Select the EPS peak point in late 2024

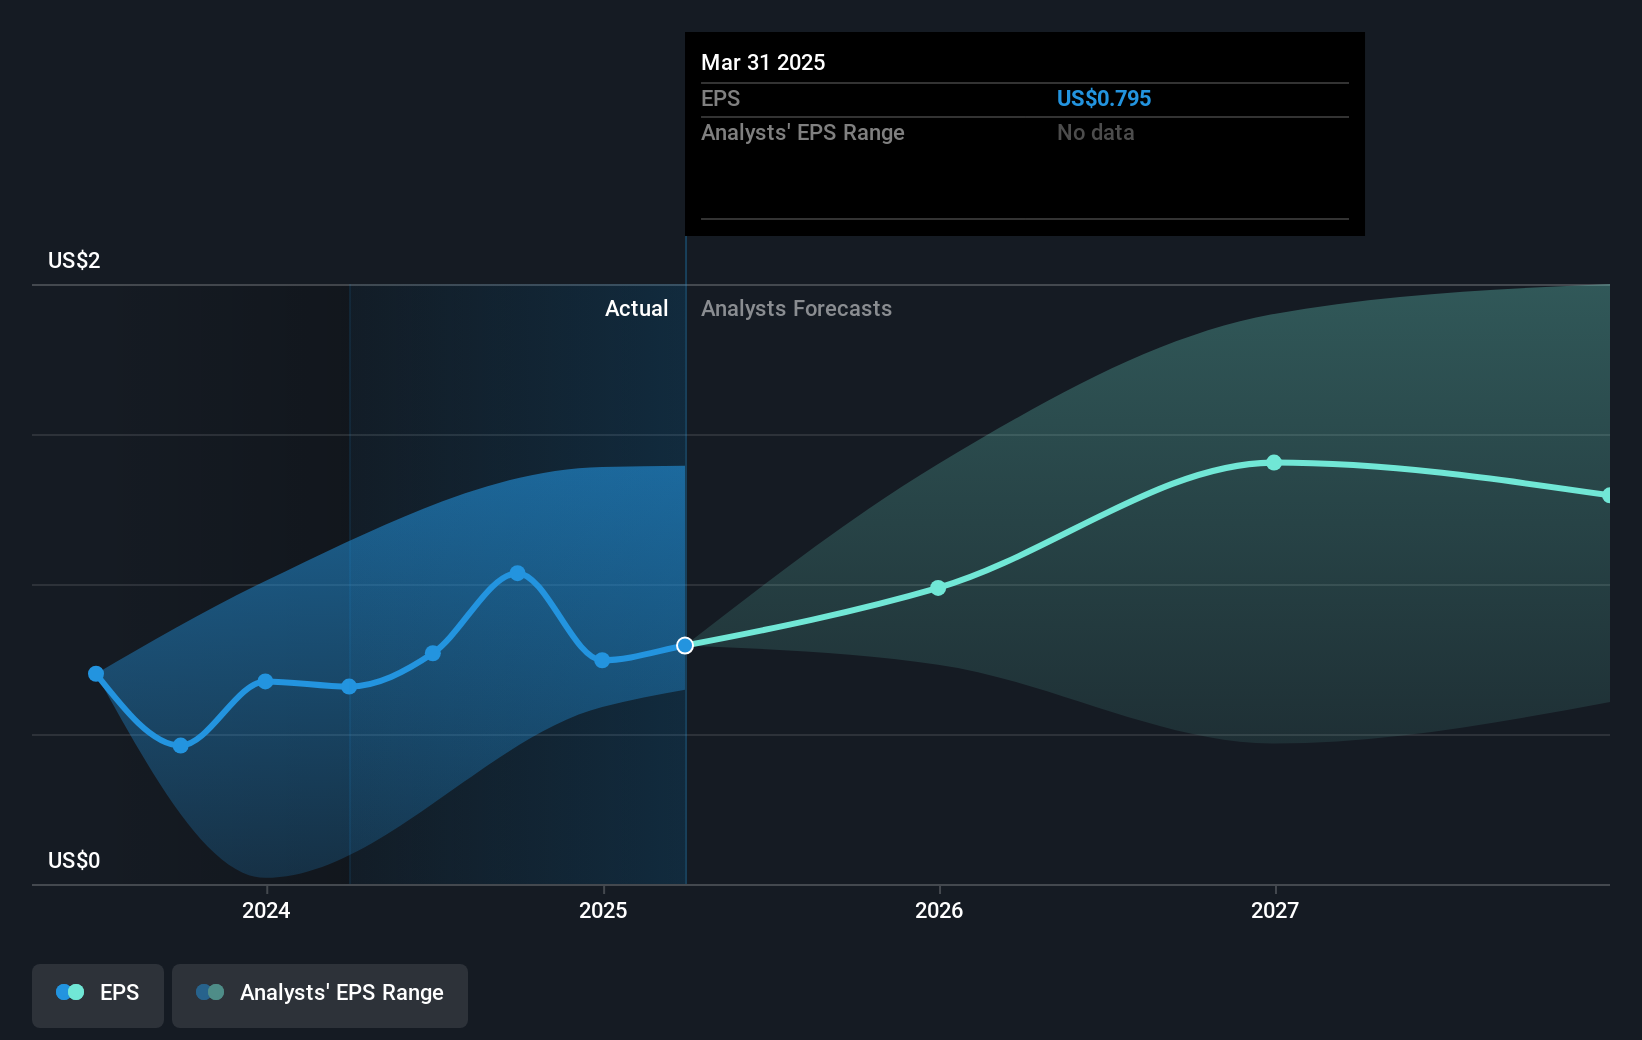(x=517, y=573)
